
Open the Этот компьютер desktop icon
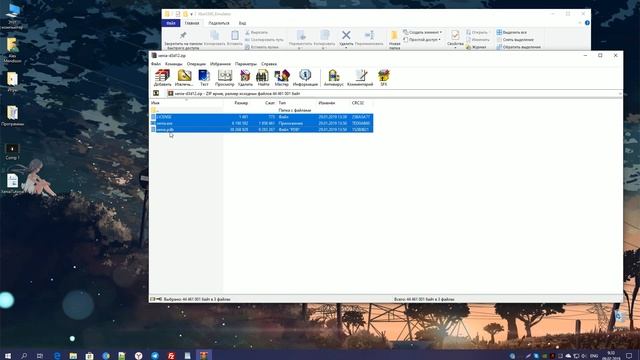[x=12, y=16]
